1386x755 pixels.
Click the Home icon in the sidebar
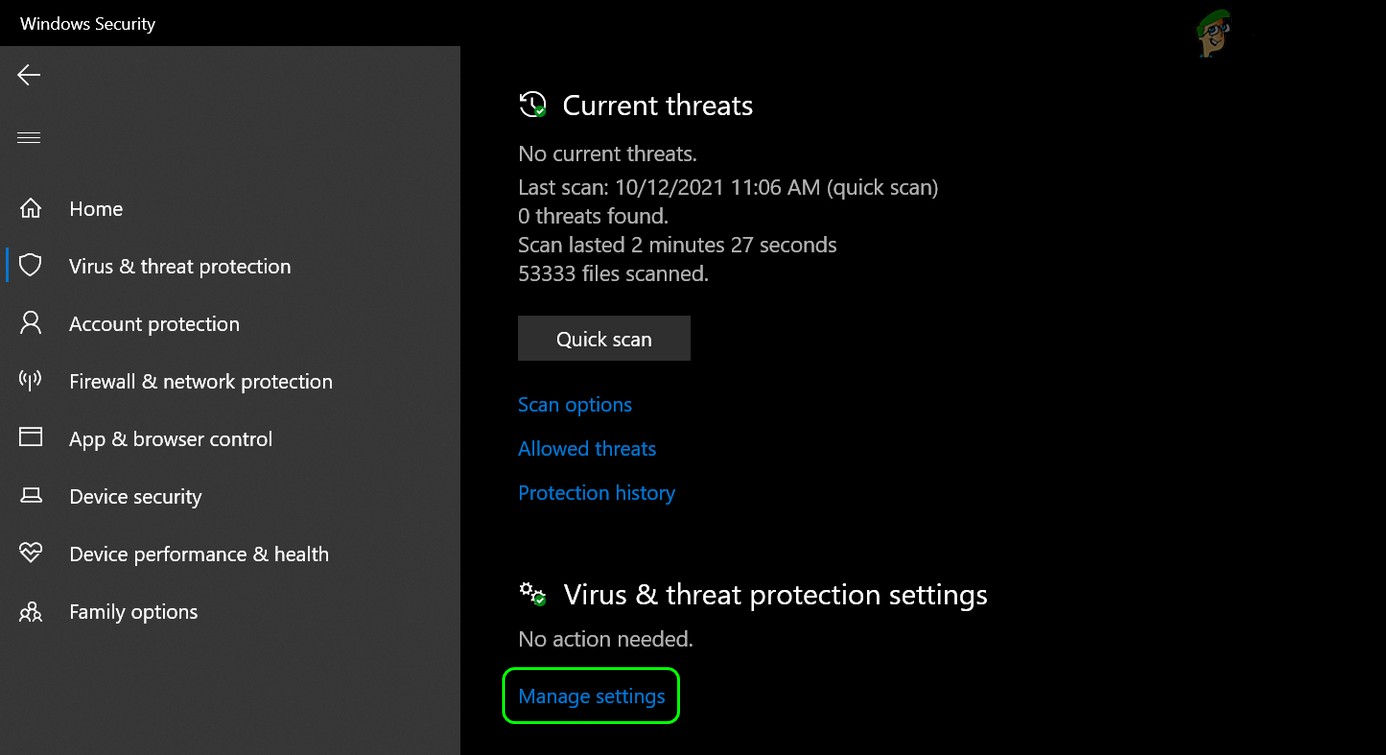31,208
